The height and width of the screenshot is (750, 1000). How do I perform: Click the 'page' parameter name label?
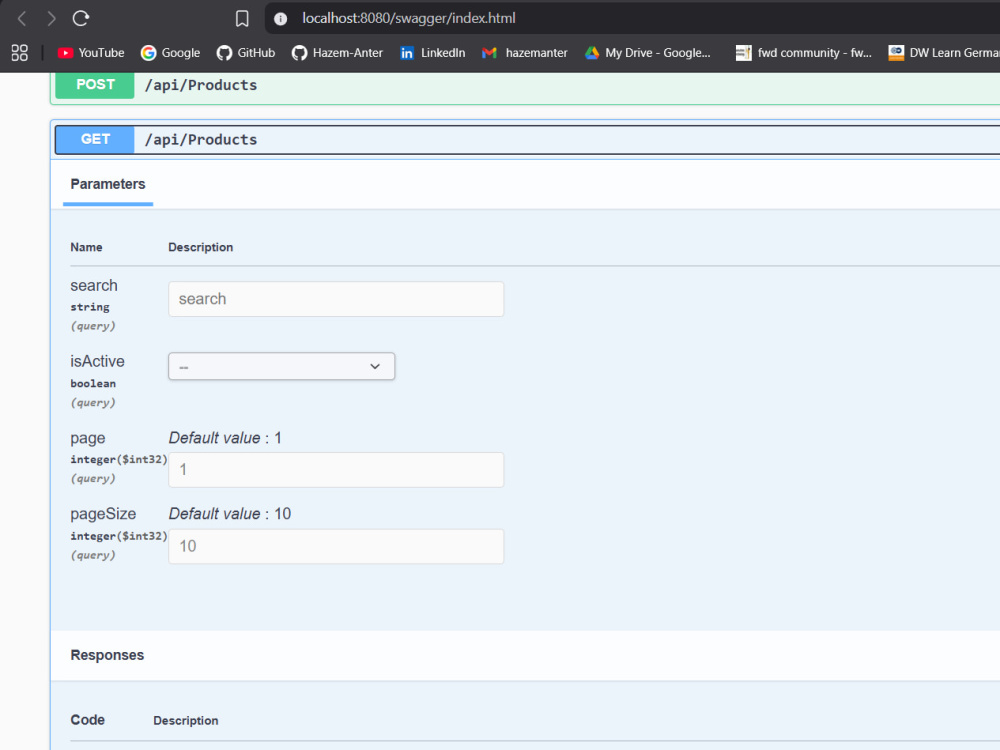[87, 439]
